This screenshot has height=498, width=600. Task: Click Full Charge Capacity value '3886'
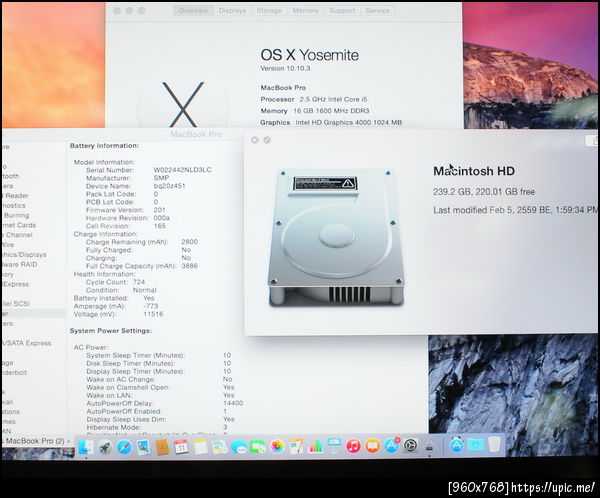click(189, 266)
